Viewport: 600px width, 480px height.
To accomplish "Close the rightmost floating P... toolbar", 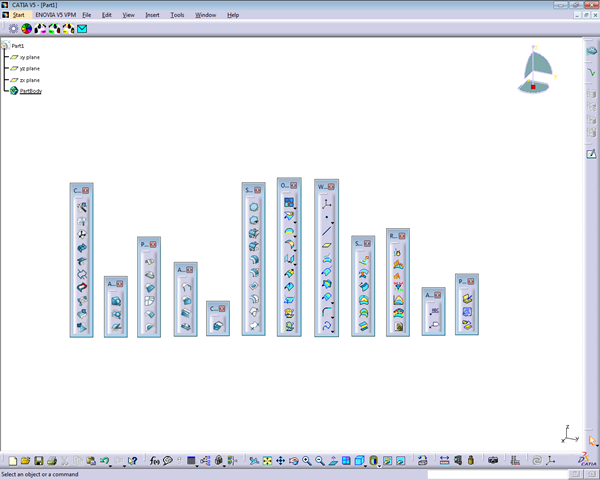I will click(x=472, y=281).
